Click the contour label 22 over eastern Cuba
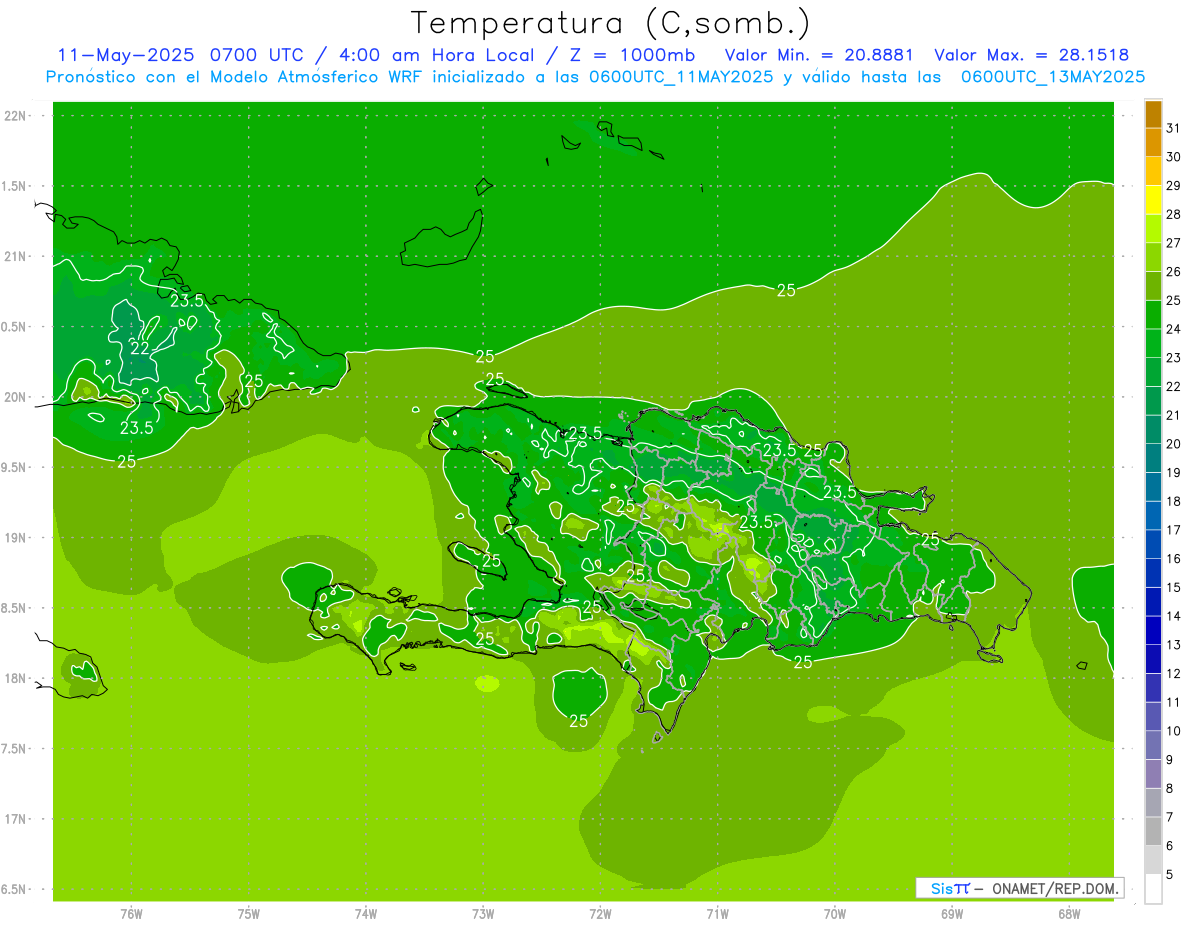The image size is (1200, 927). (140, 348)
